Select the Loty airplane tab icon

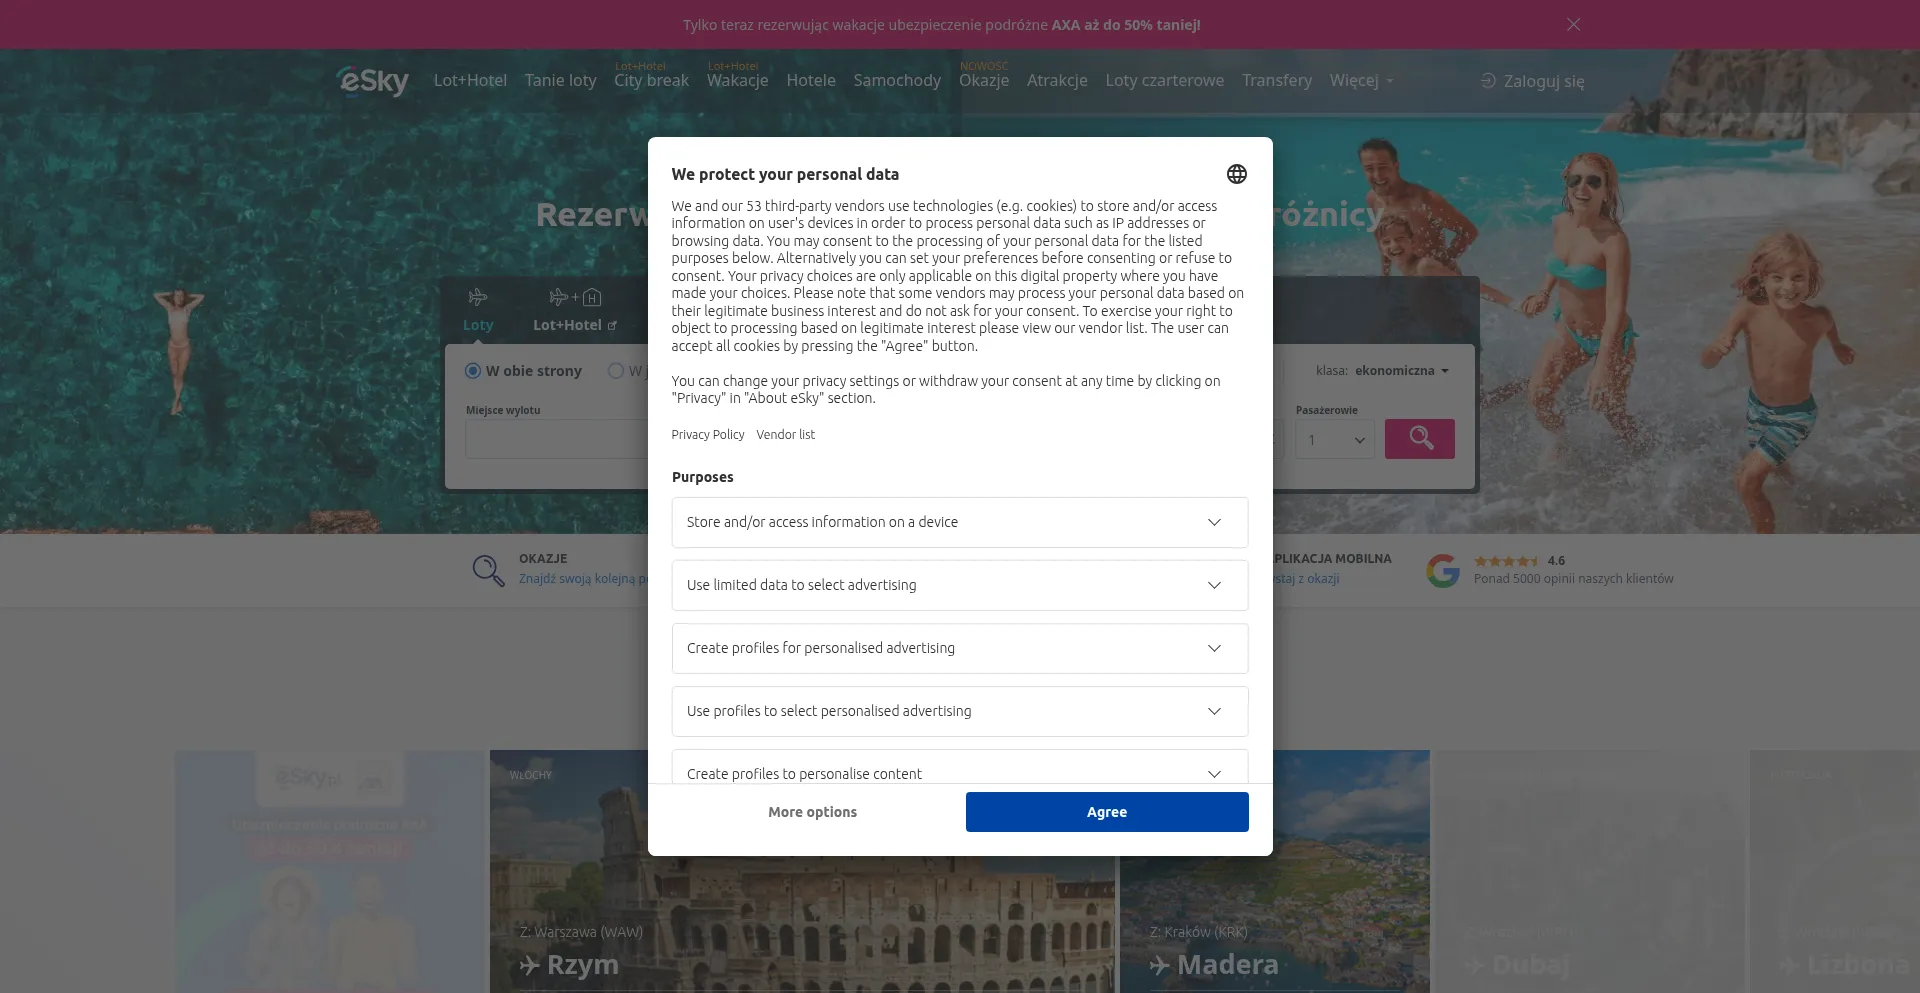pyautogui.click(x=478, y=297)
